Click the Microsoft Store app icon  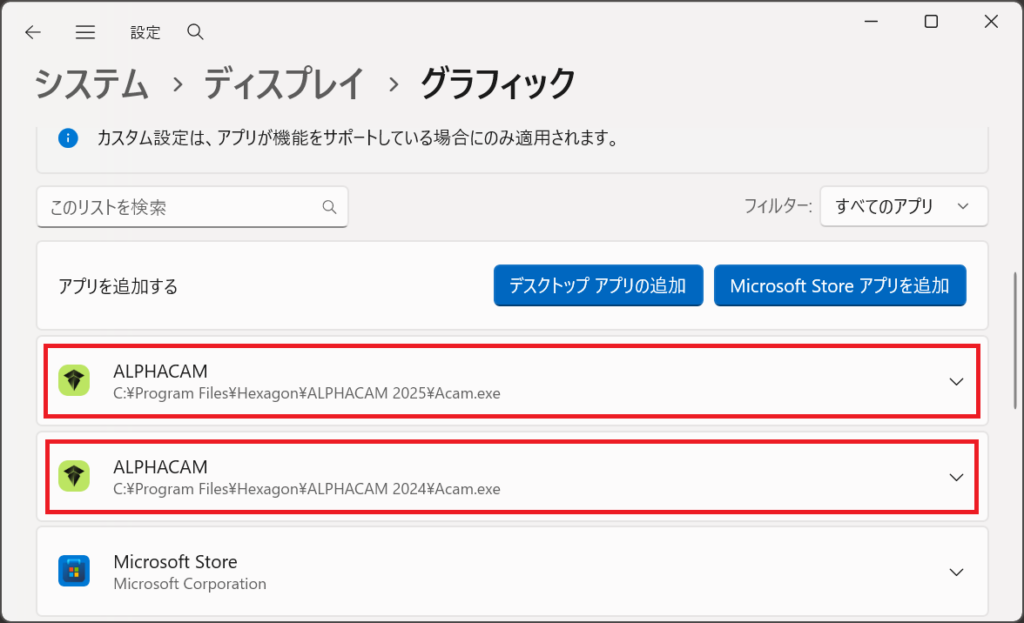[x=74, y=572]
